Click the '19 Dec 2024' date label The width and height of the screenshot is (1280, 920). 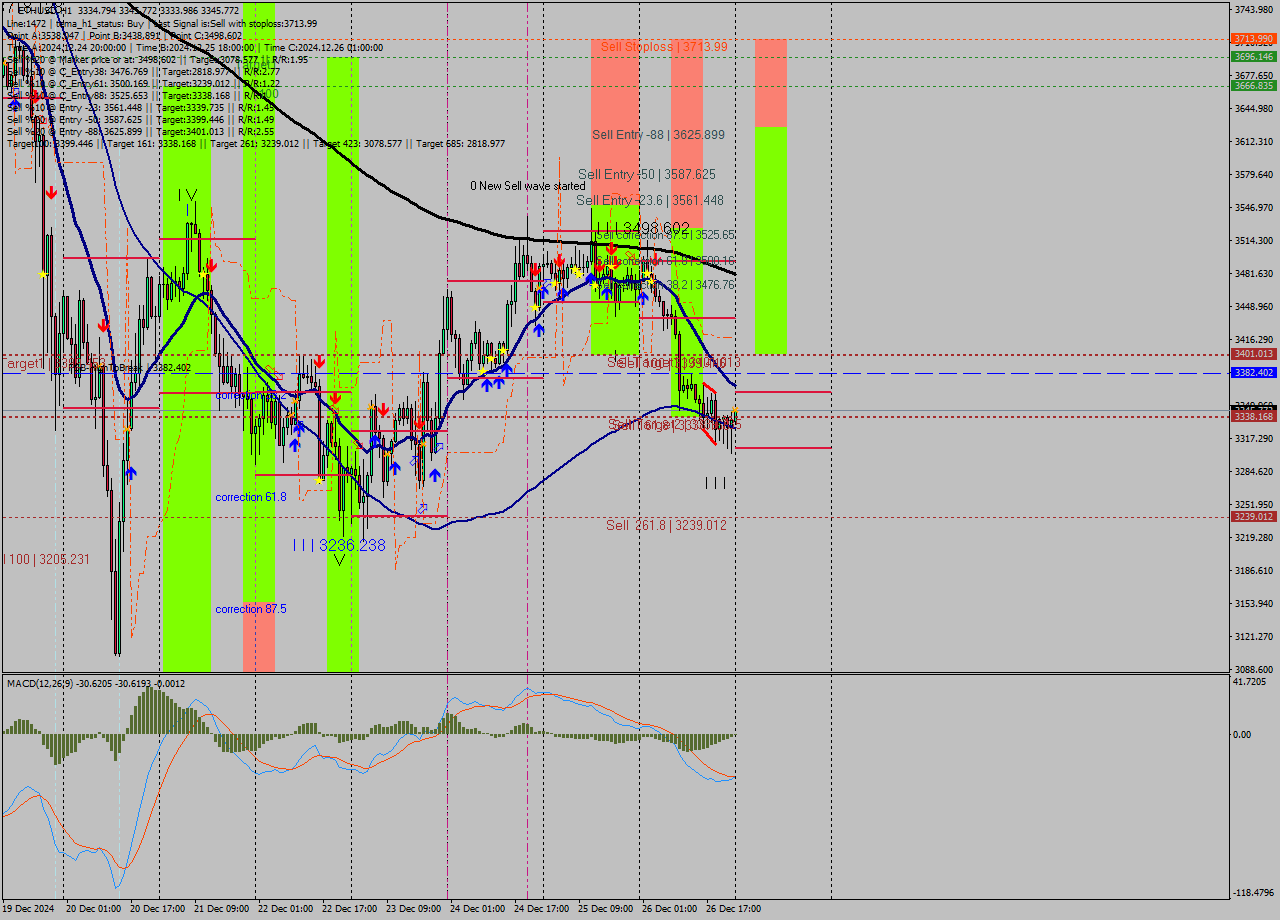(x=30, y=909)
